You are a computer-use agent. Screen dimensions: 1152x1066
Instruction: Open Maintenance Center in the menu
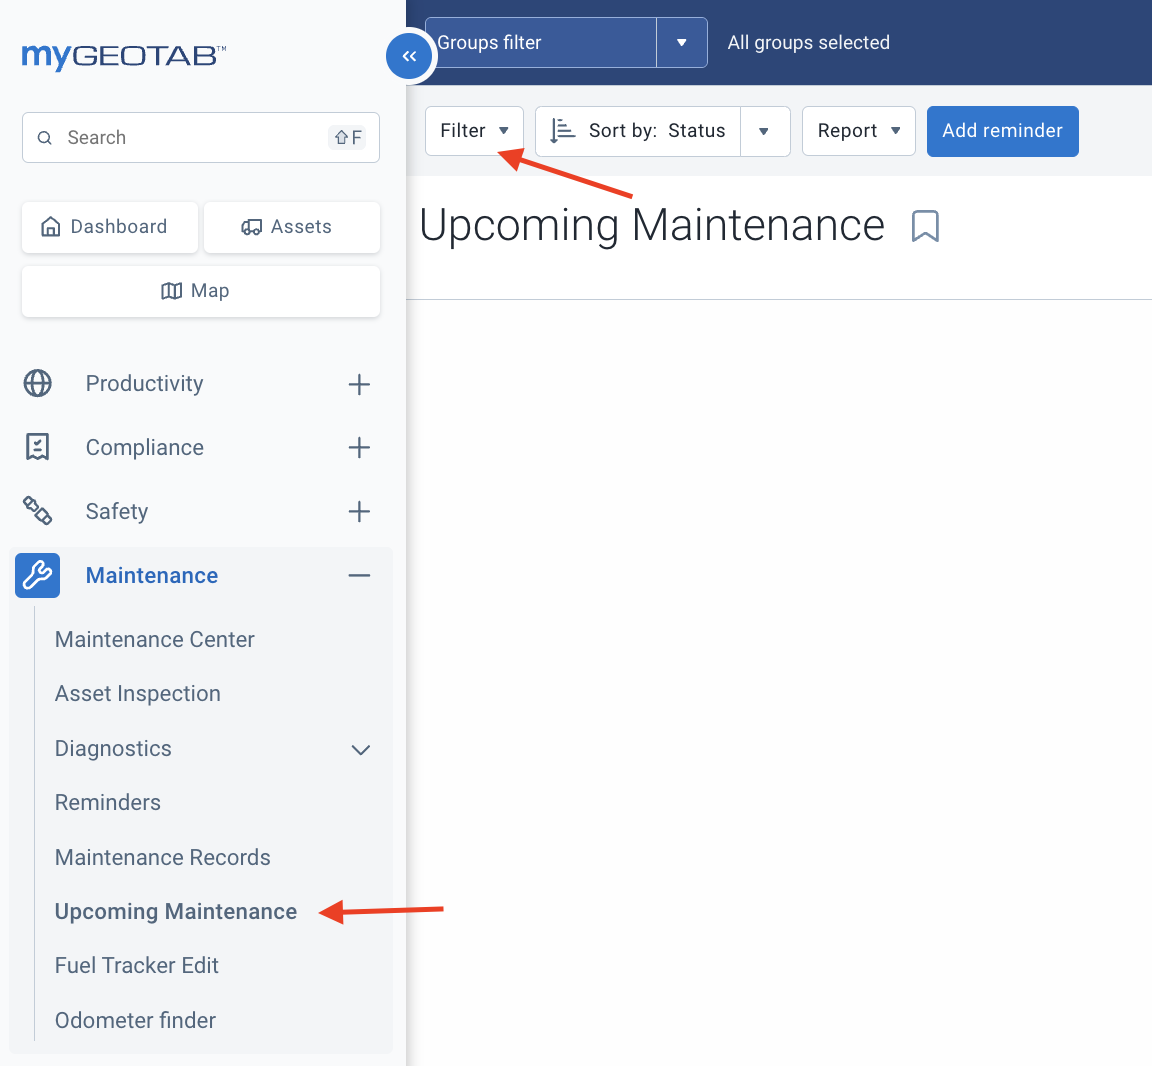(154, 639)
